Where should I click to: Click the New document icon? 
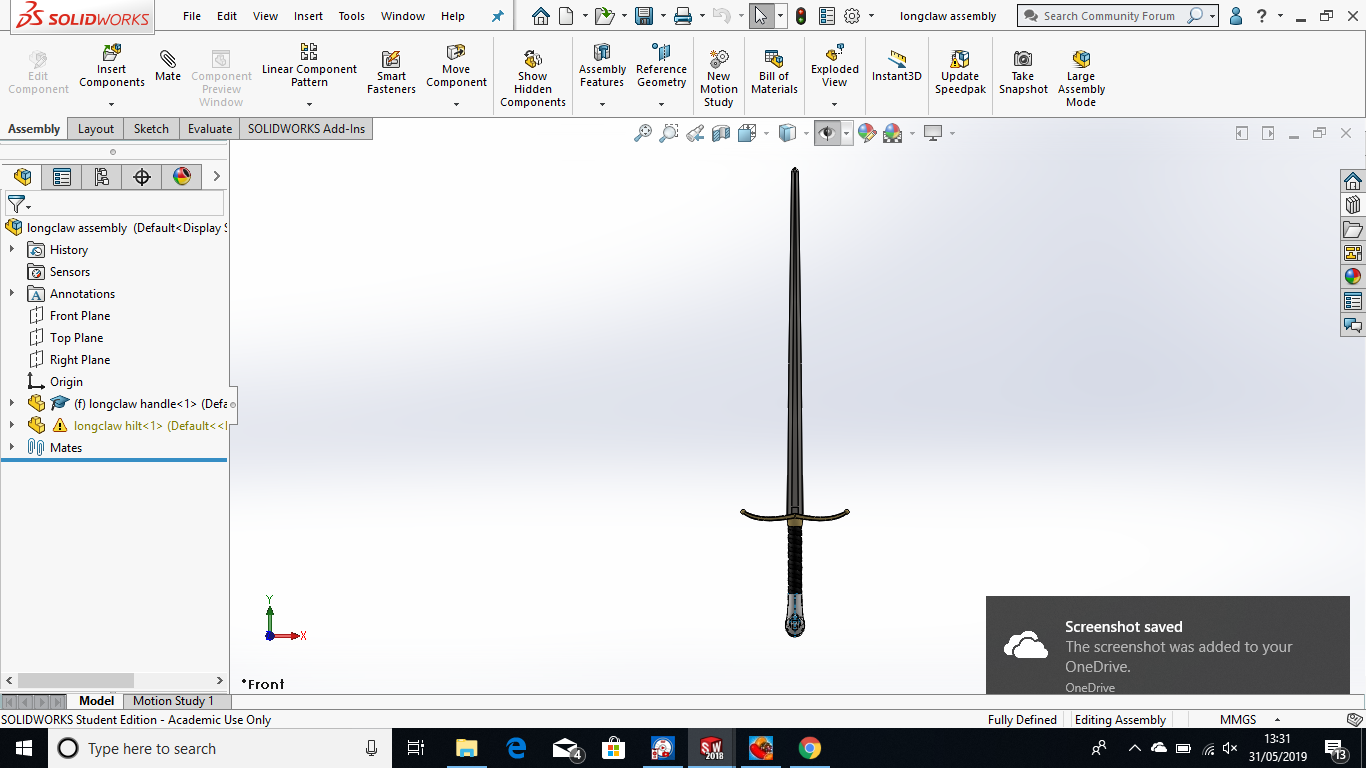(567, 16)
